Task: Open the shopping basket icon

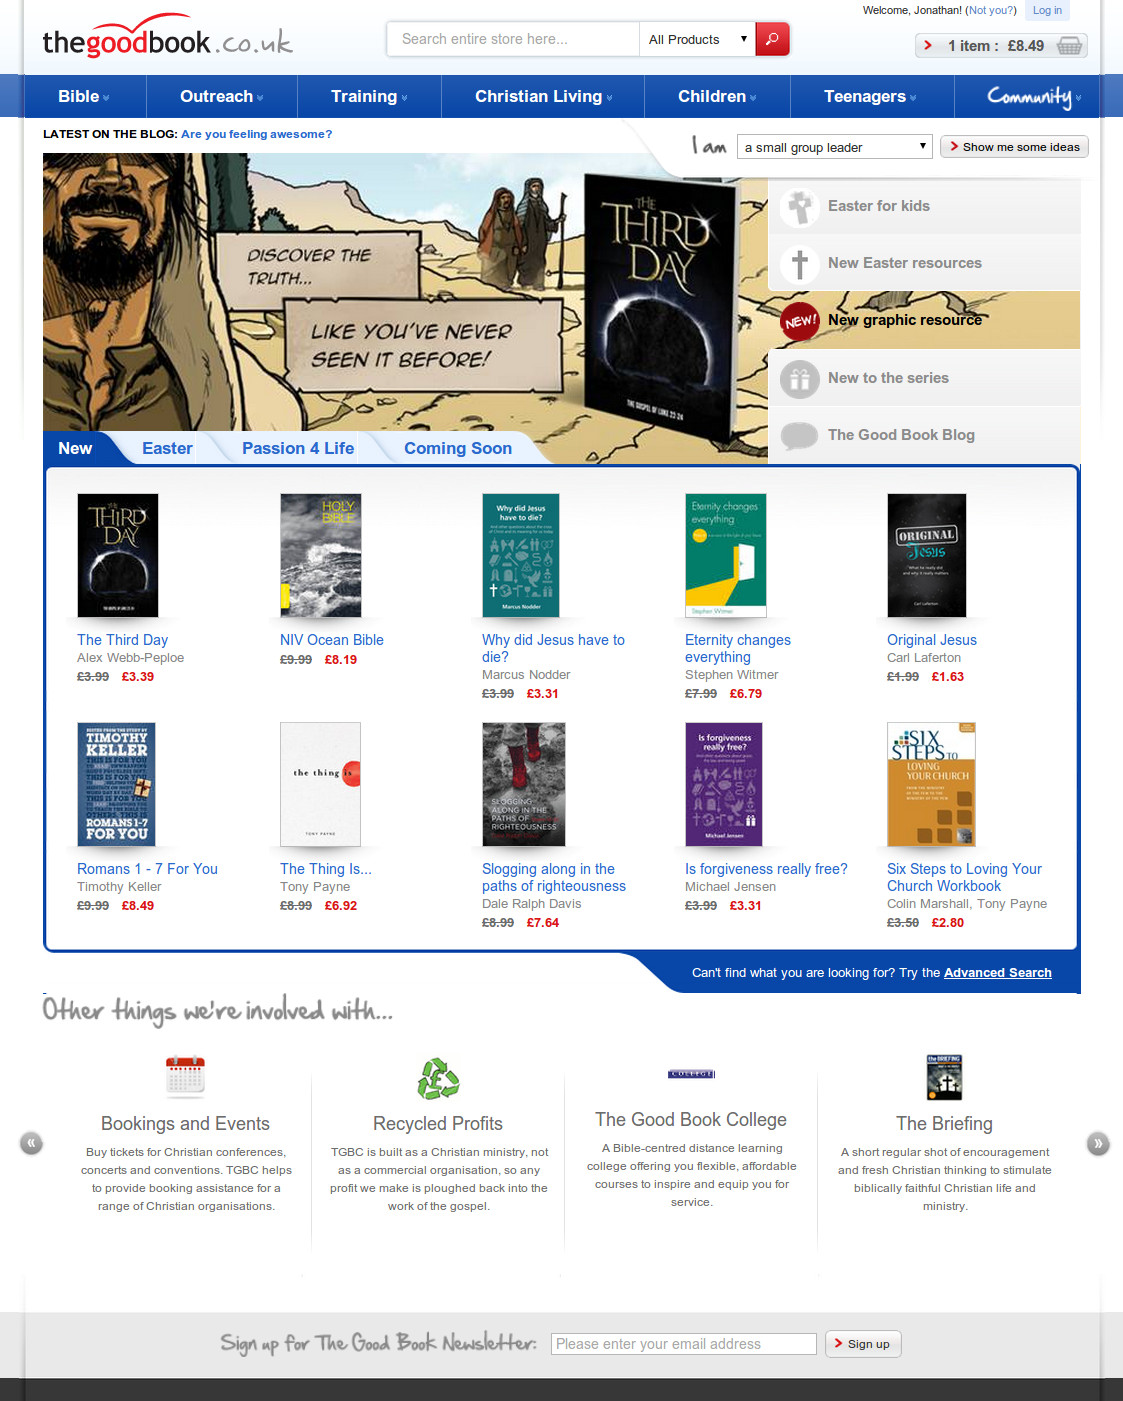Action: pos(1069,46)
